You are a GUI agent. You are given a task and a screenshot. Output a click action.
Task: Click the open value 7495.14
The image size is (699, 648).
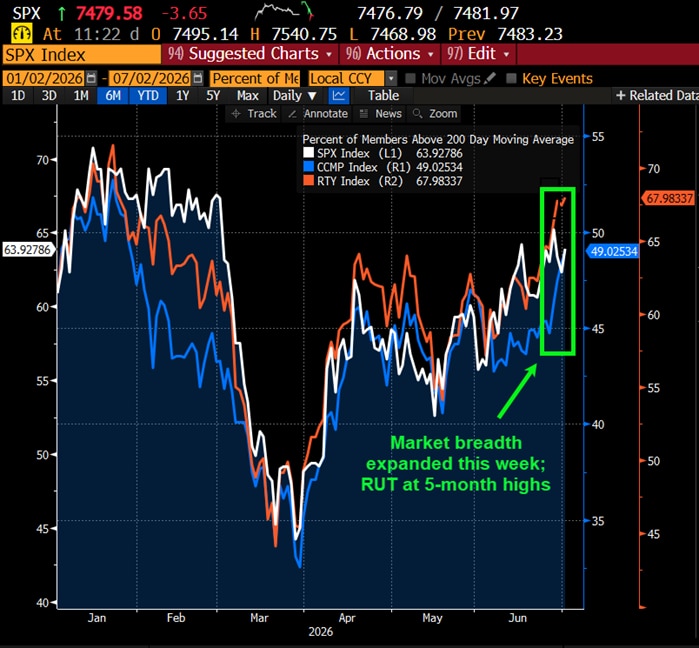205,34
